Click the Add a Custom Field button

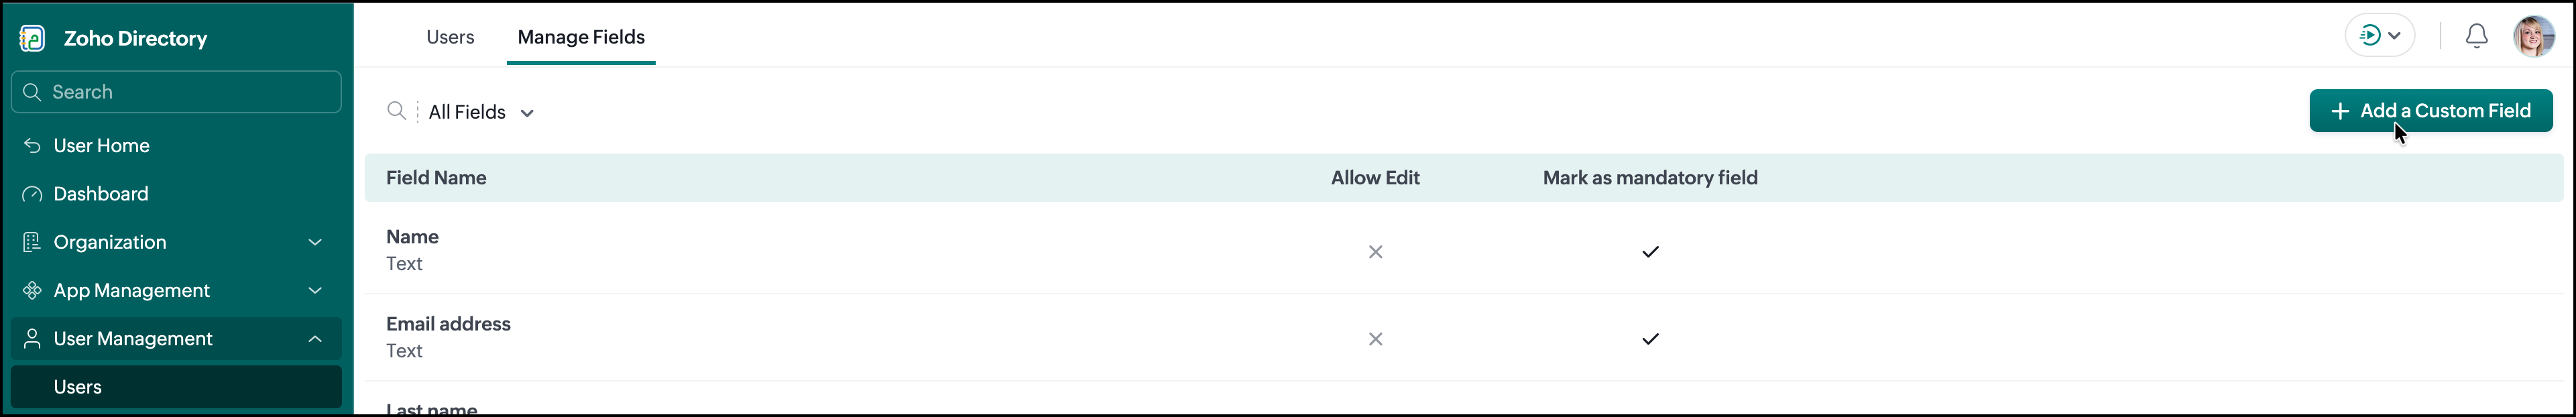coord(2431,111)
